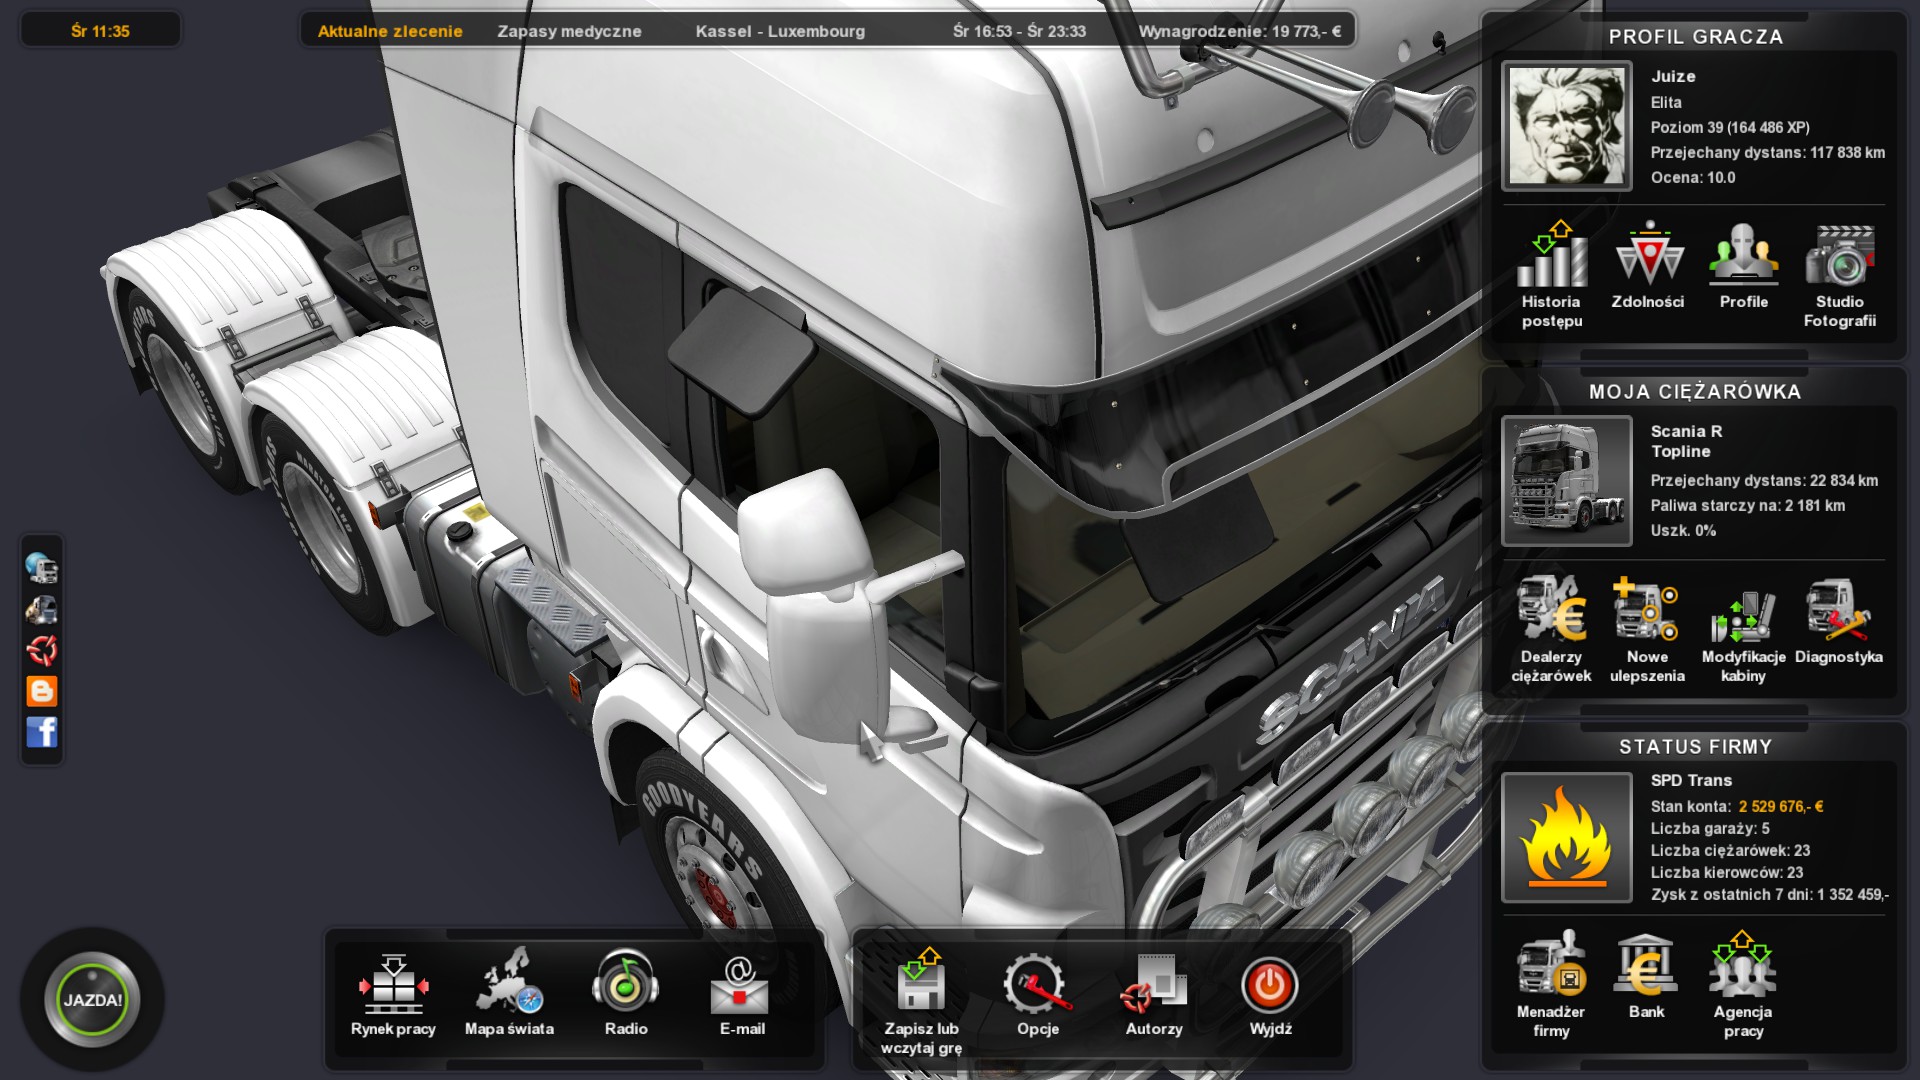Click the Elita rank text
This screenshot has width=1920, height=1080.
1666,102
